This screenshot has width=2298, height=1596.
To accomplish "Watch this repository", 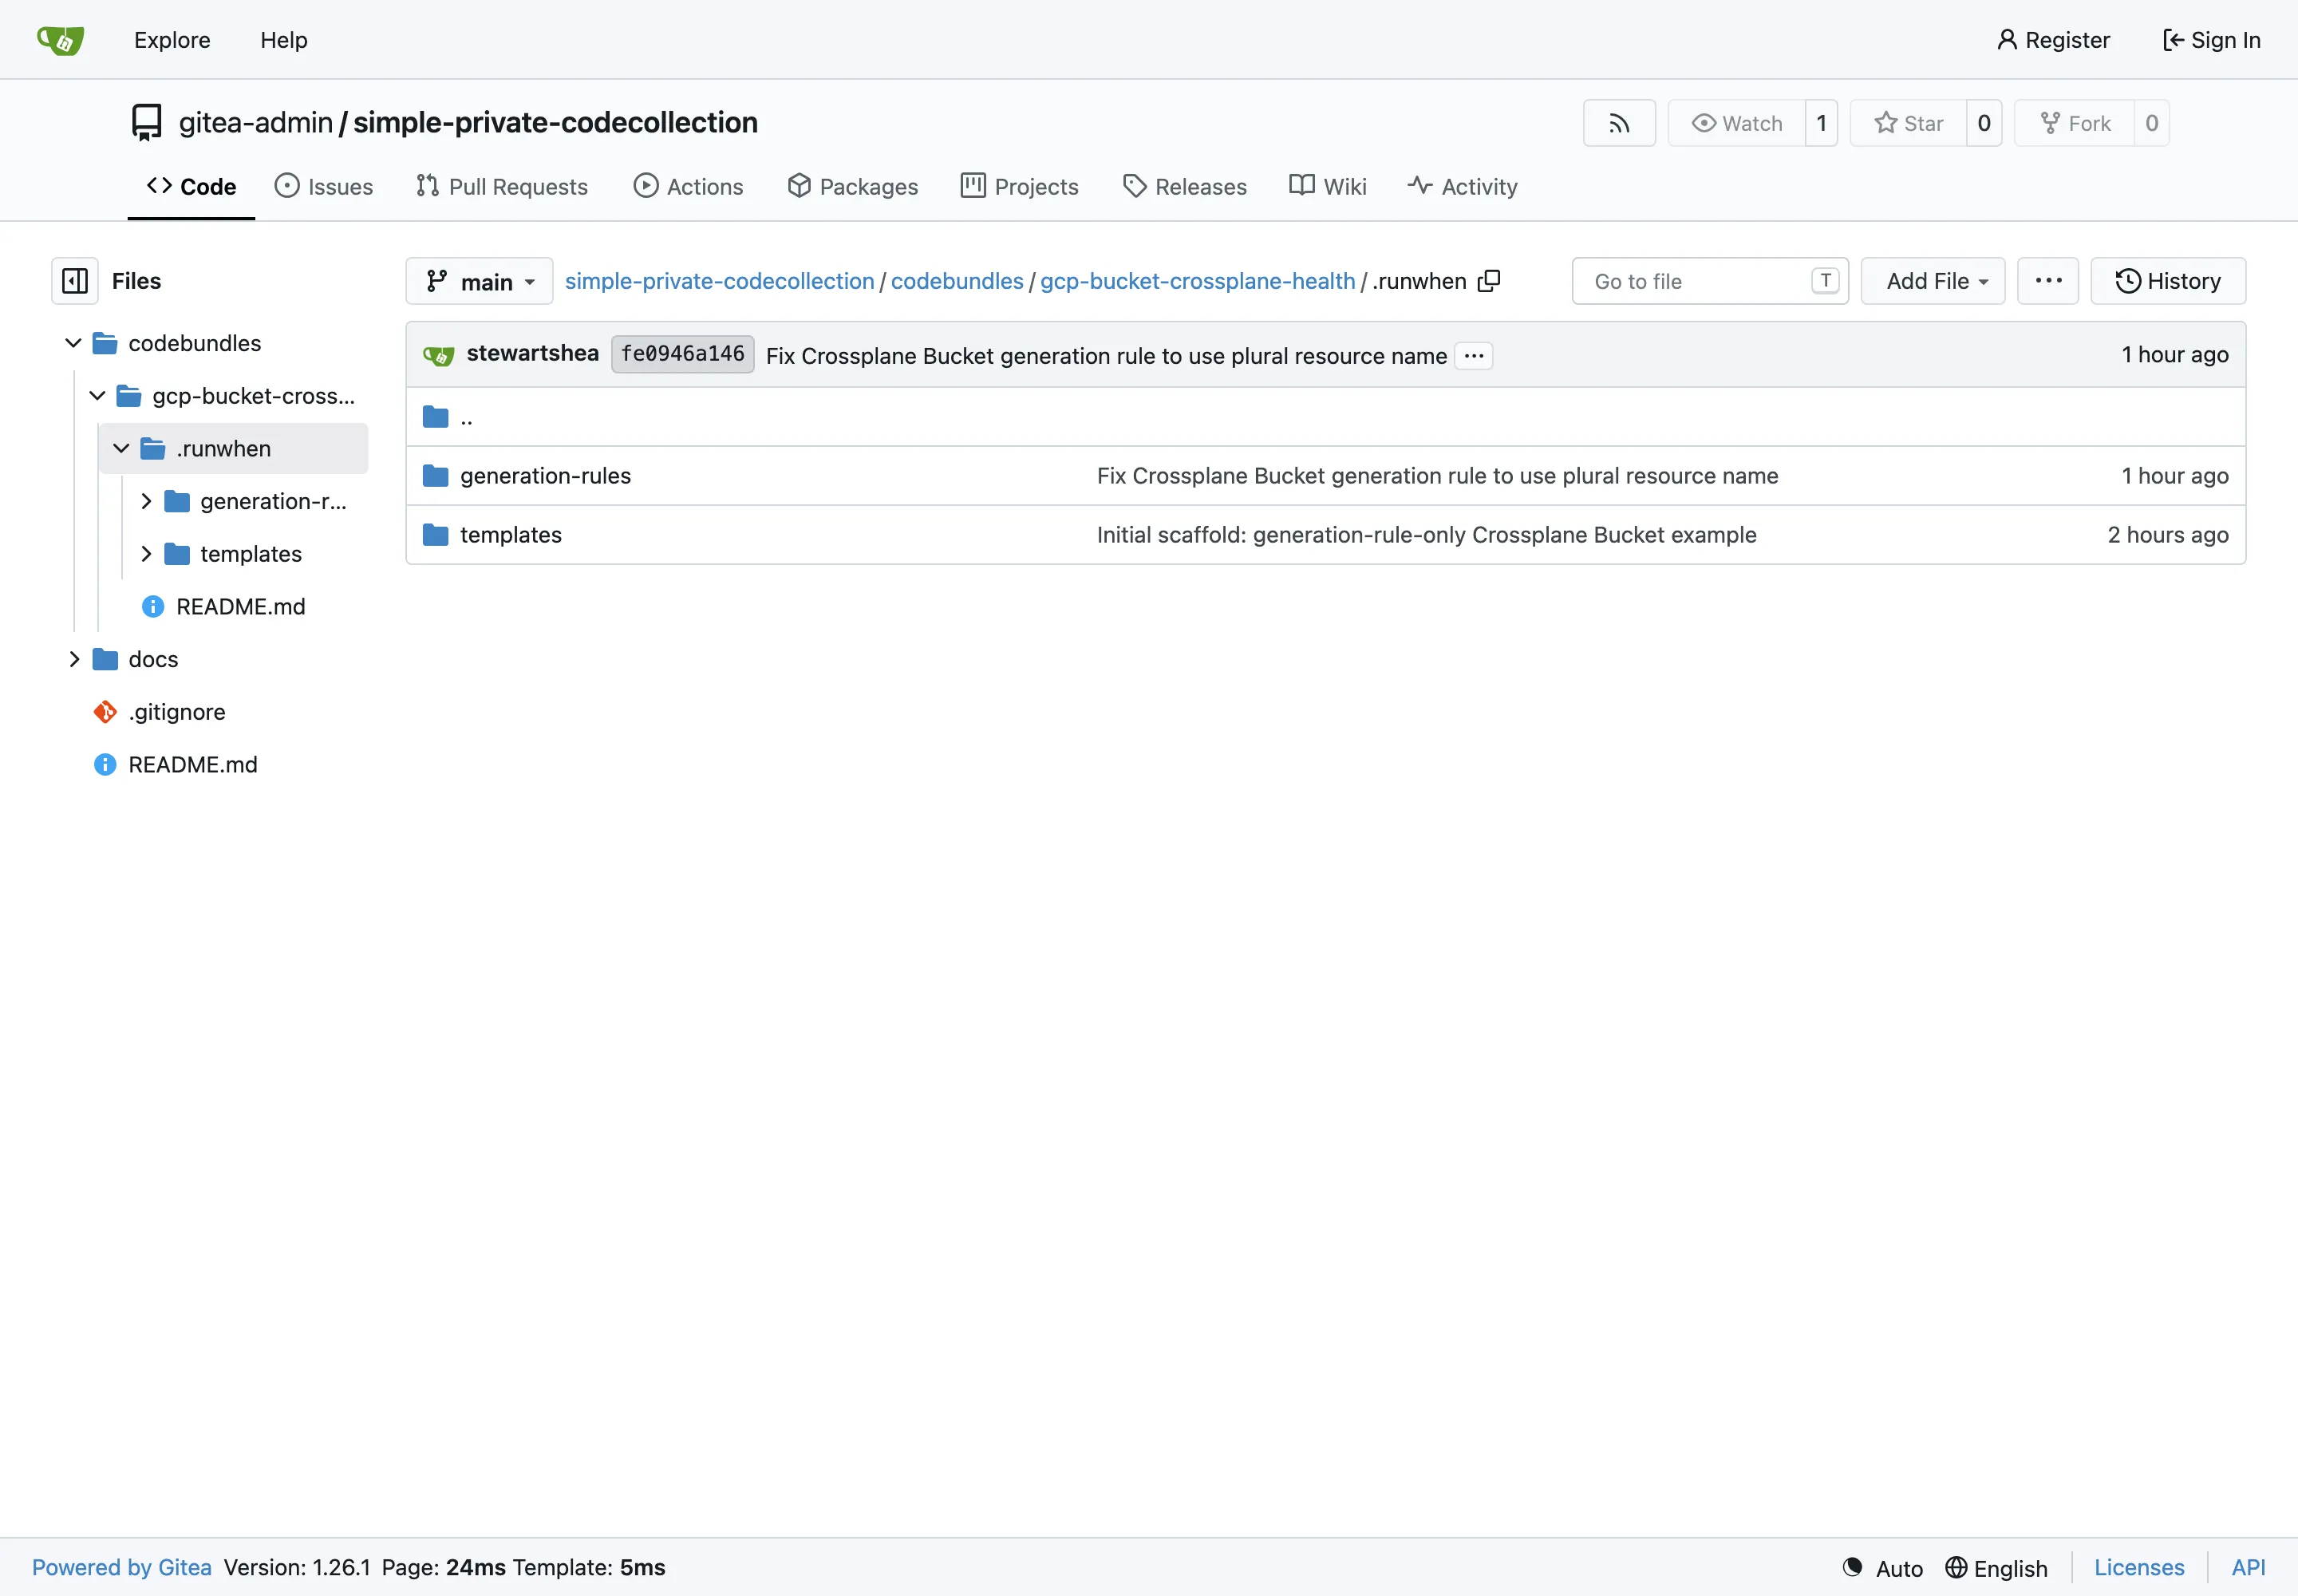I will (x=1737, y=123).
